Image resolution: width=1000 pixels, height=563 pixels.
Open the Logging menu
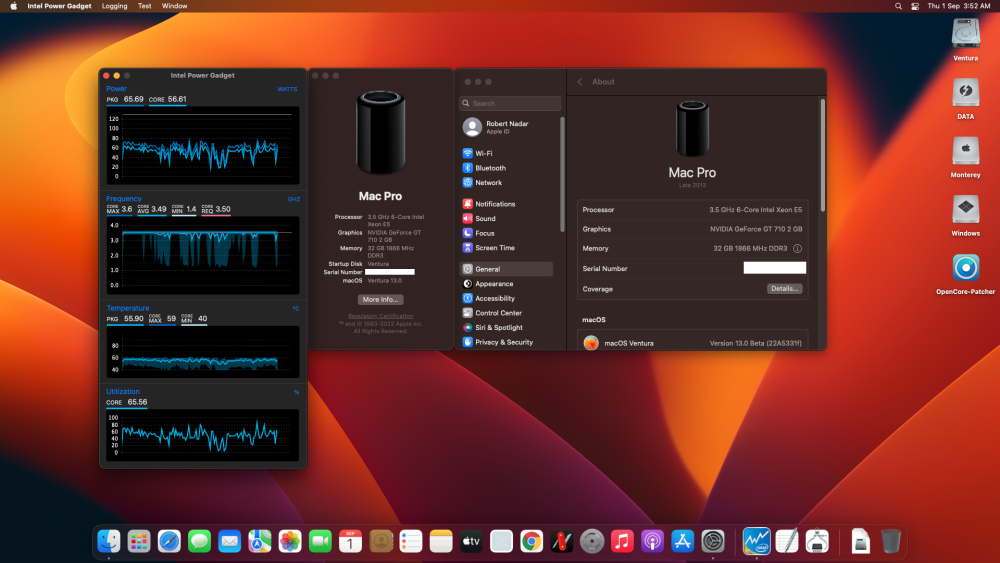(115, 6)
